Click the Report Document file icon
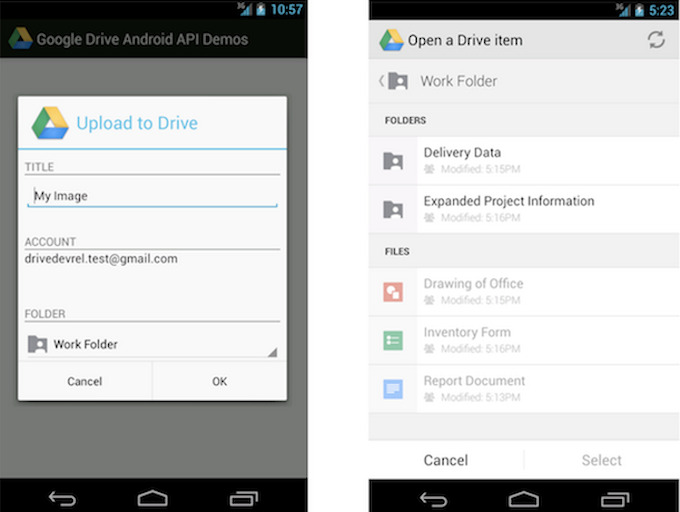Viewport: 680px width, 512px height. [393, 389]
